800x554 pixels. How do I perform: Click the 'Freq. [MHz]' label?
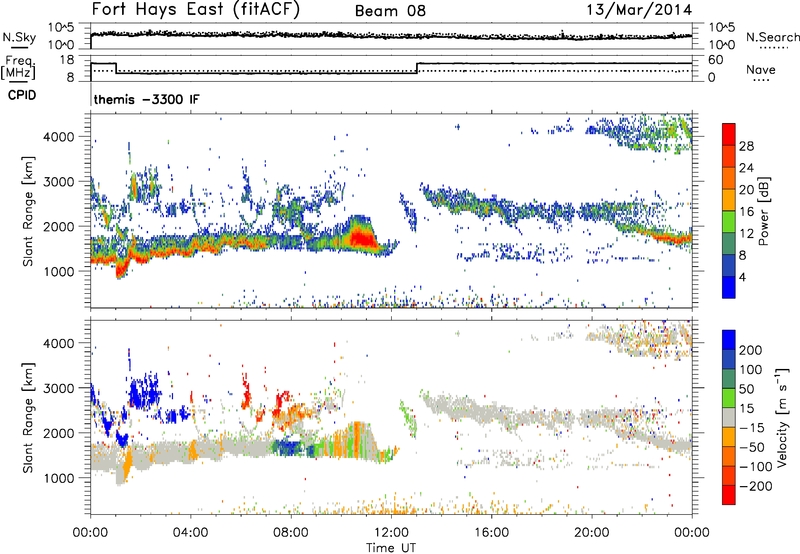pyautogui.click(x=18, y=68)
